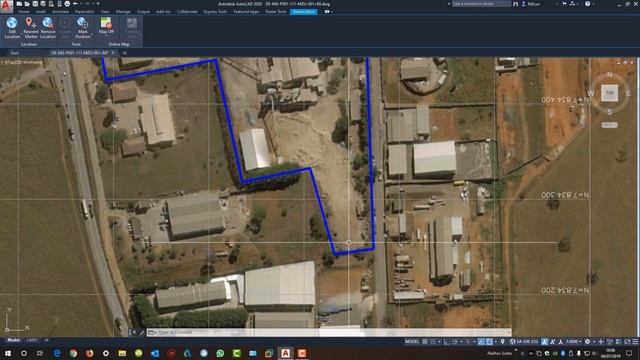The image size is (640, 360).
Task: Open the View ribbon tab
Action: [105, 12]
